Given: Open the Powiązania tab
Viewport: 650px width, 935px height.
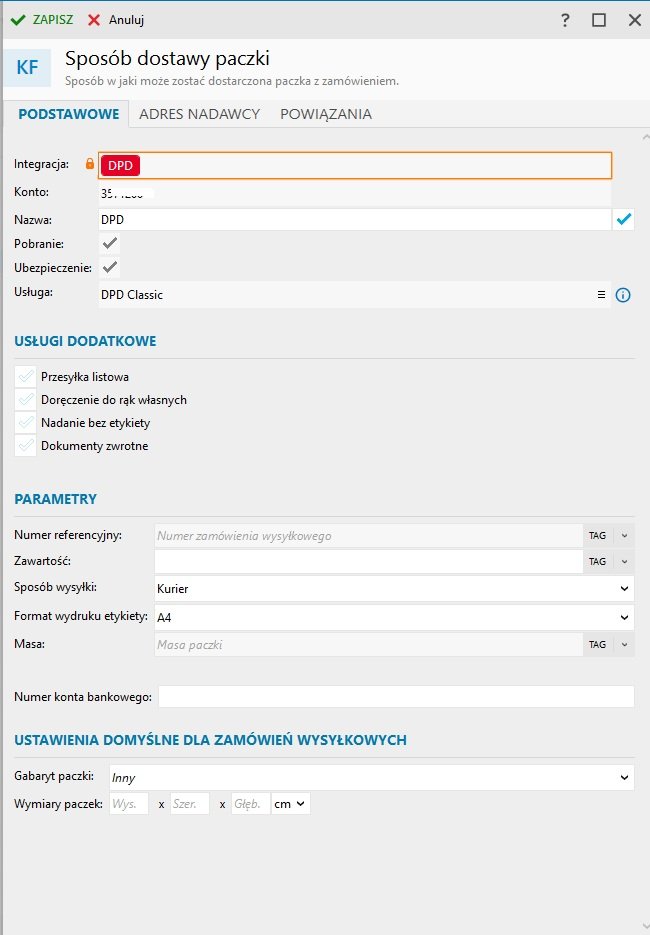Looking at the screenshot, I should [x=326, y=114].
